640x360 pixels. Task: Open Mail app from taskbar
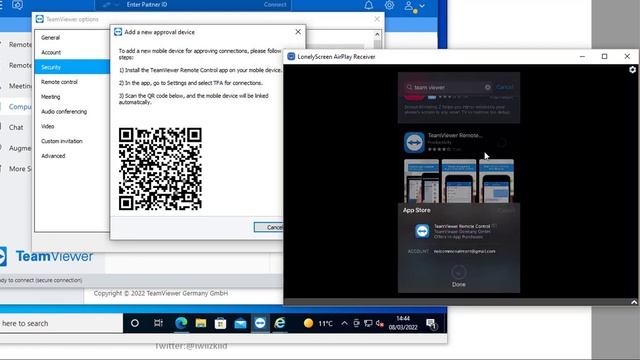[240, 323]
